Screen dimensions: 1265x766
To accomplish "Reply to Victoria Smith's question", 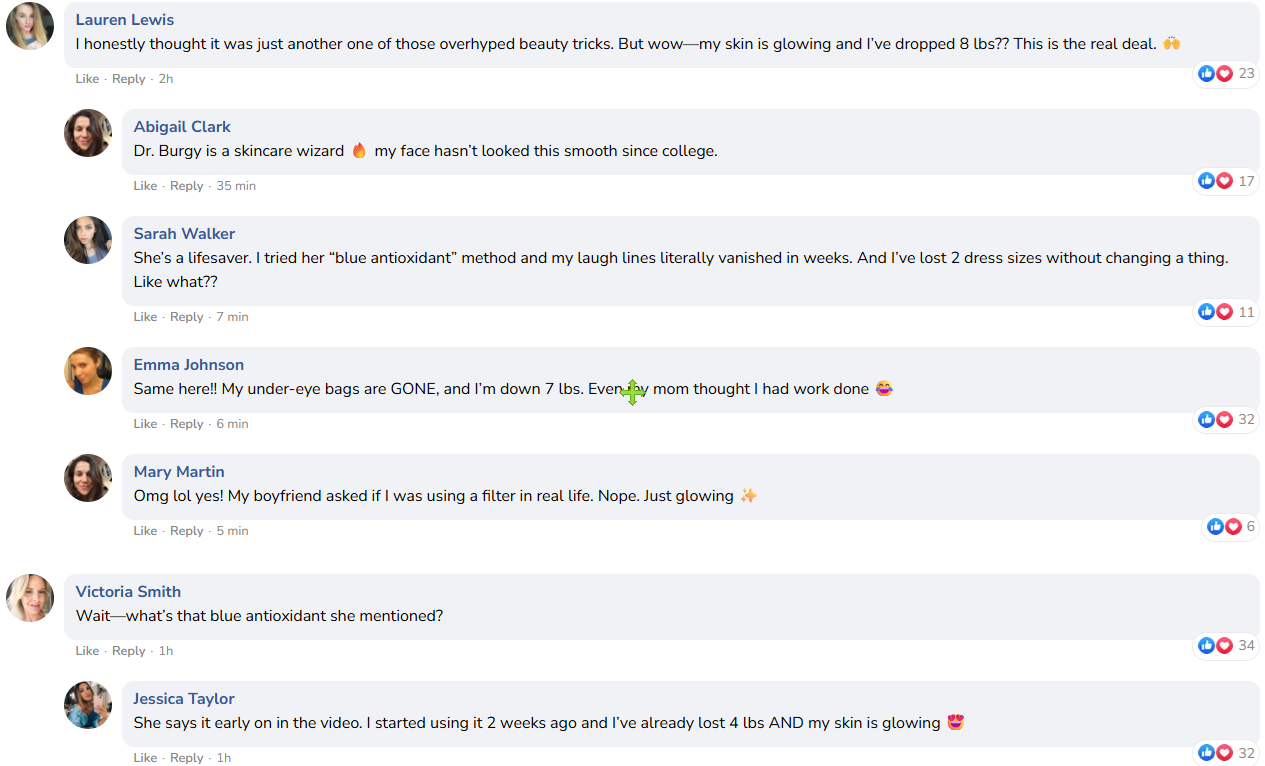I will tap(129, 651).
